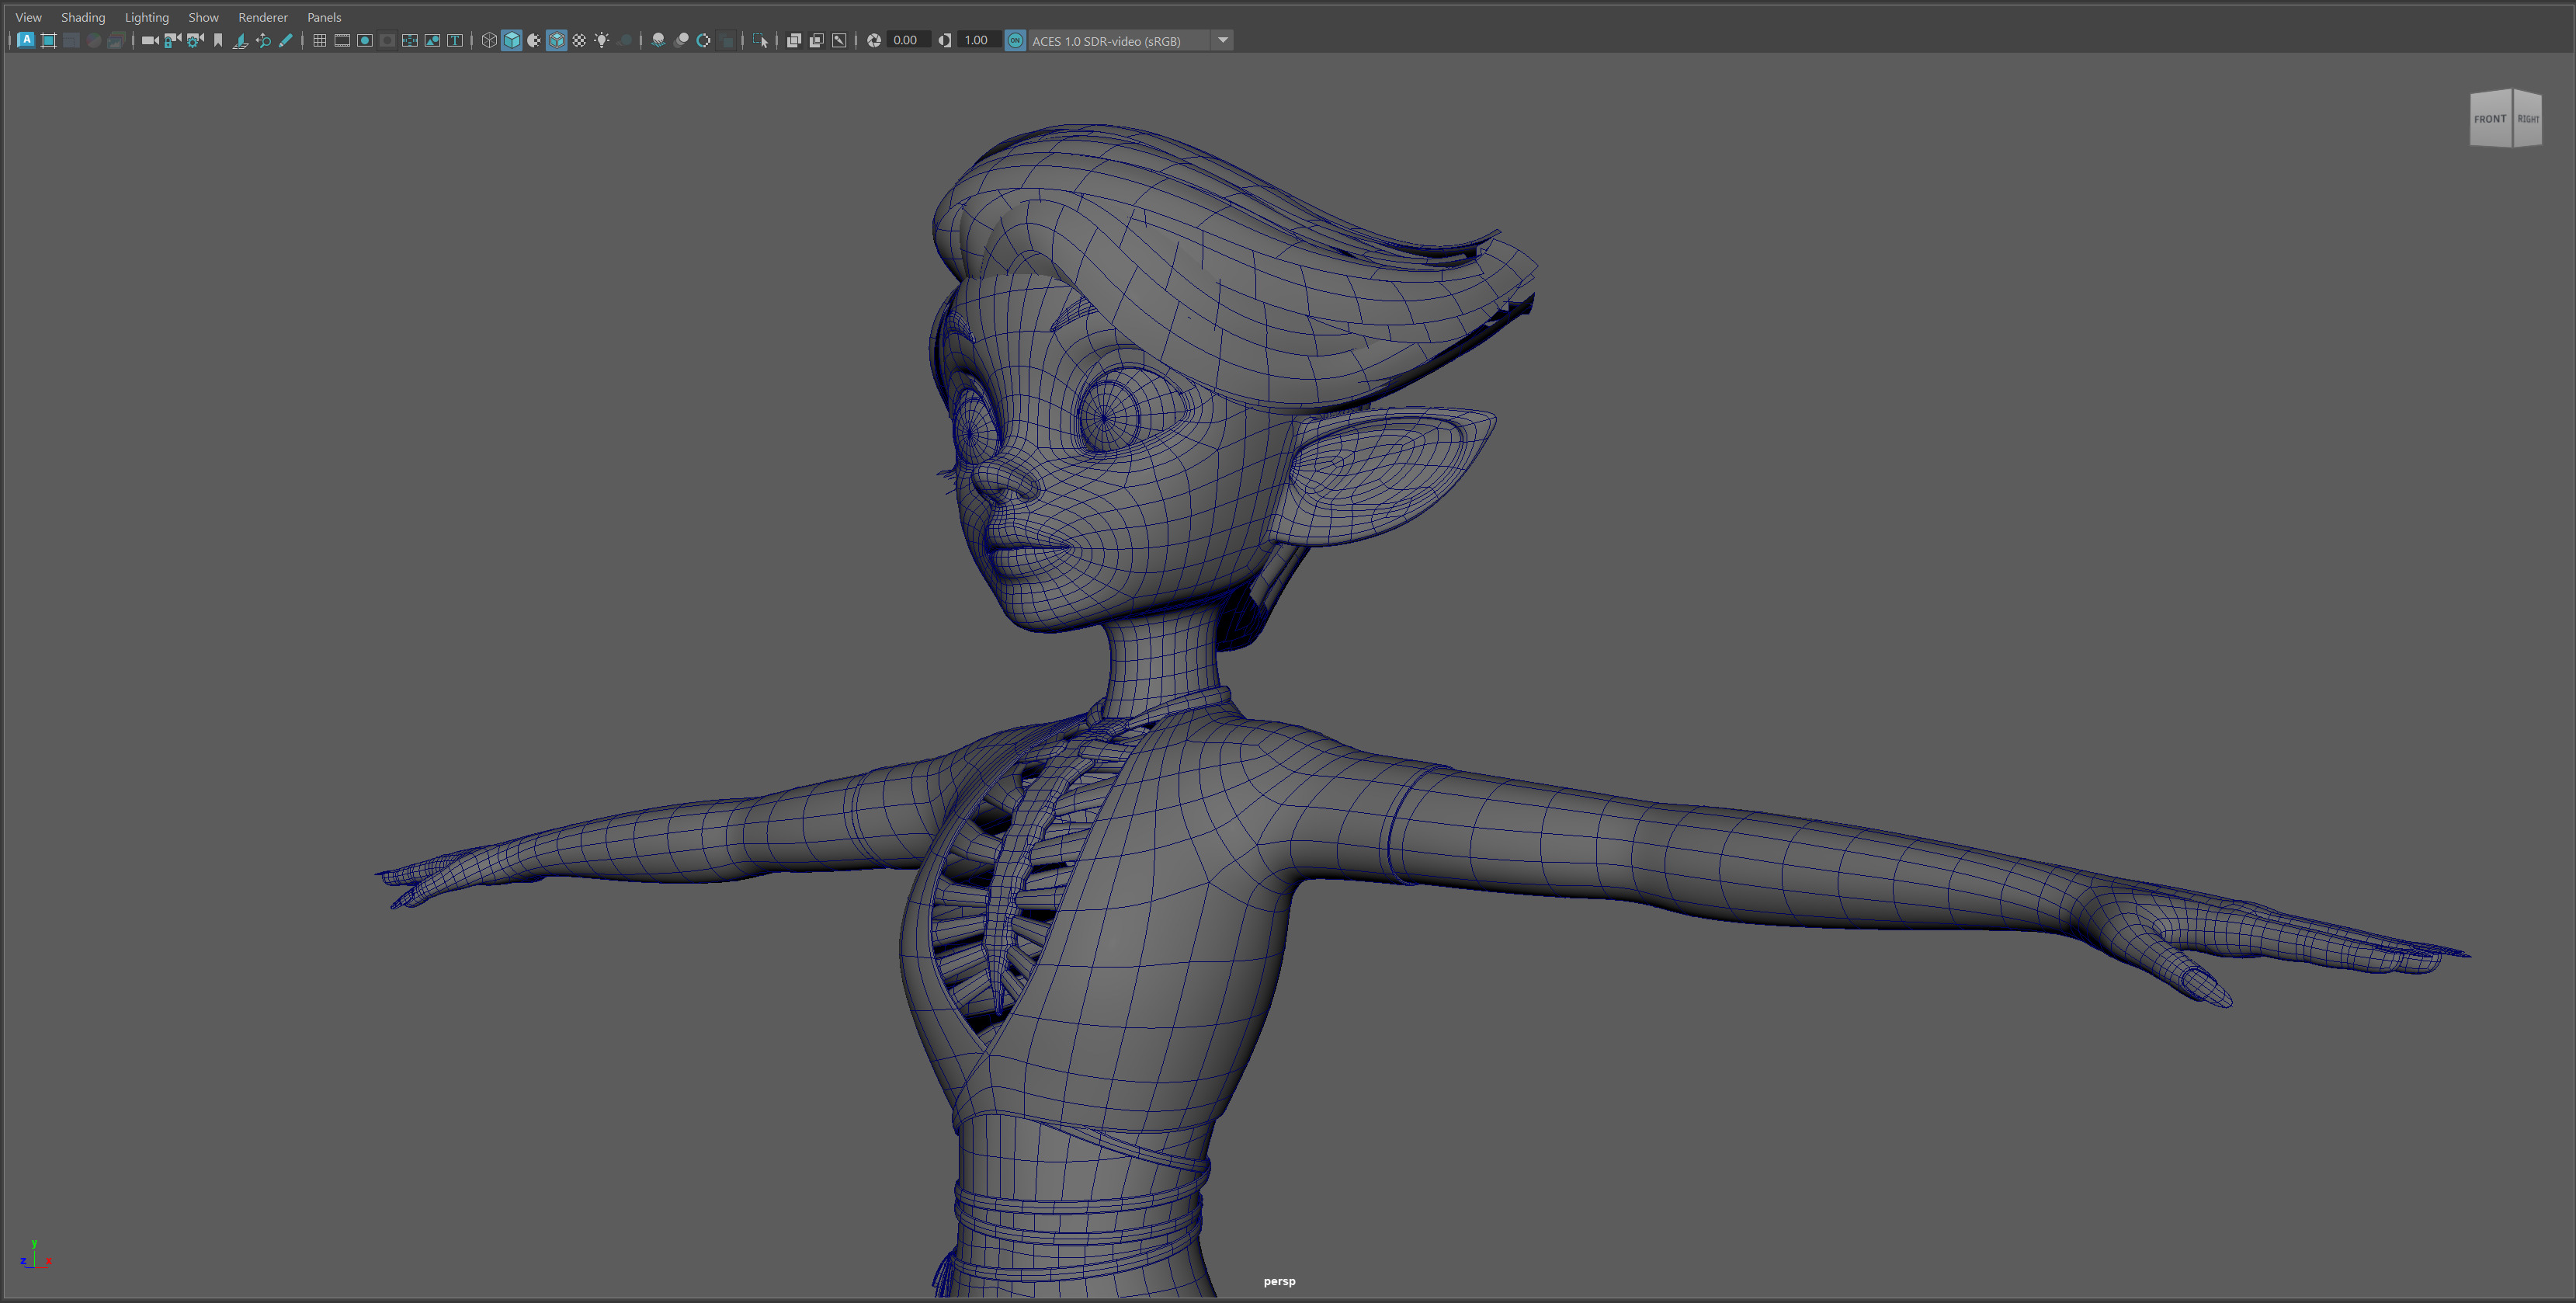This screenshot has width=2576, height=1303.
Task: Toggle the Film Gate icon
Action: point(342,40)
